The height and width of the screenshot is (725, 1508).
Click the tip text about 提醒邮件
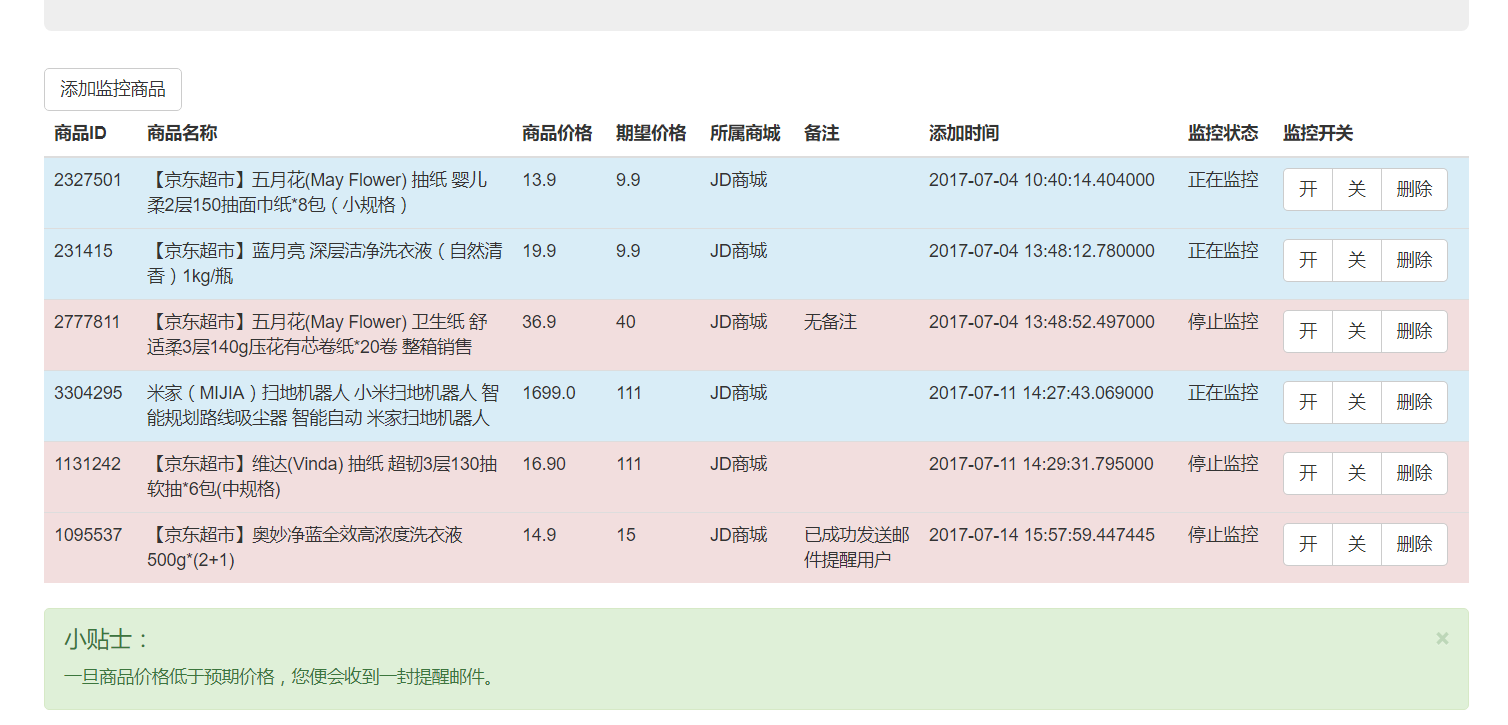coord(279,677)
